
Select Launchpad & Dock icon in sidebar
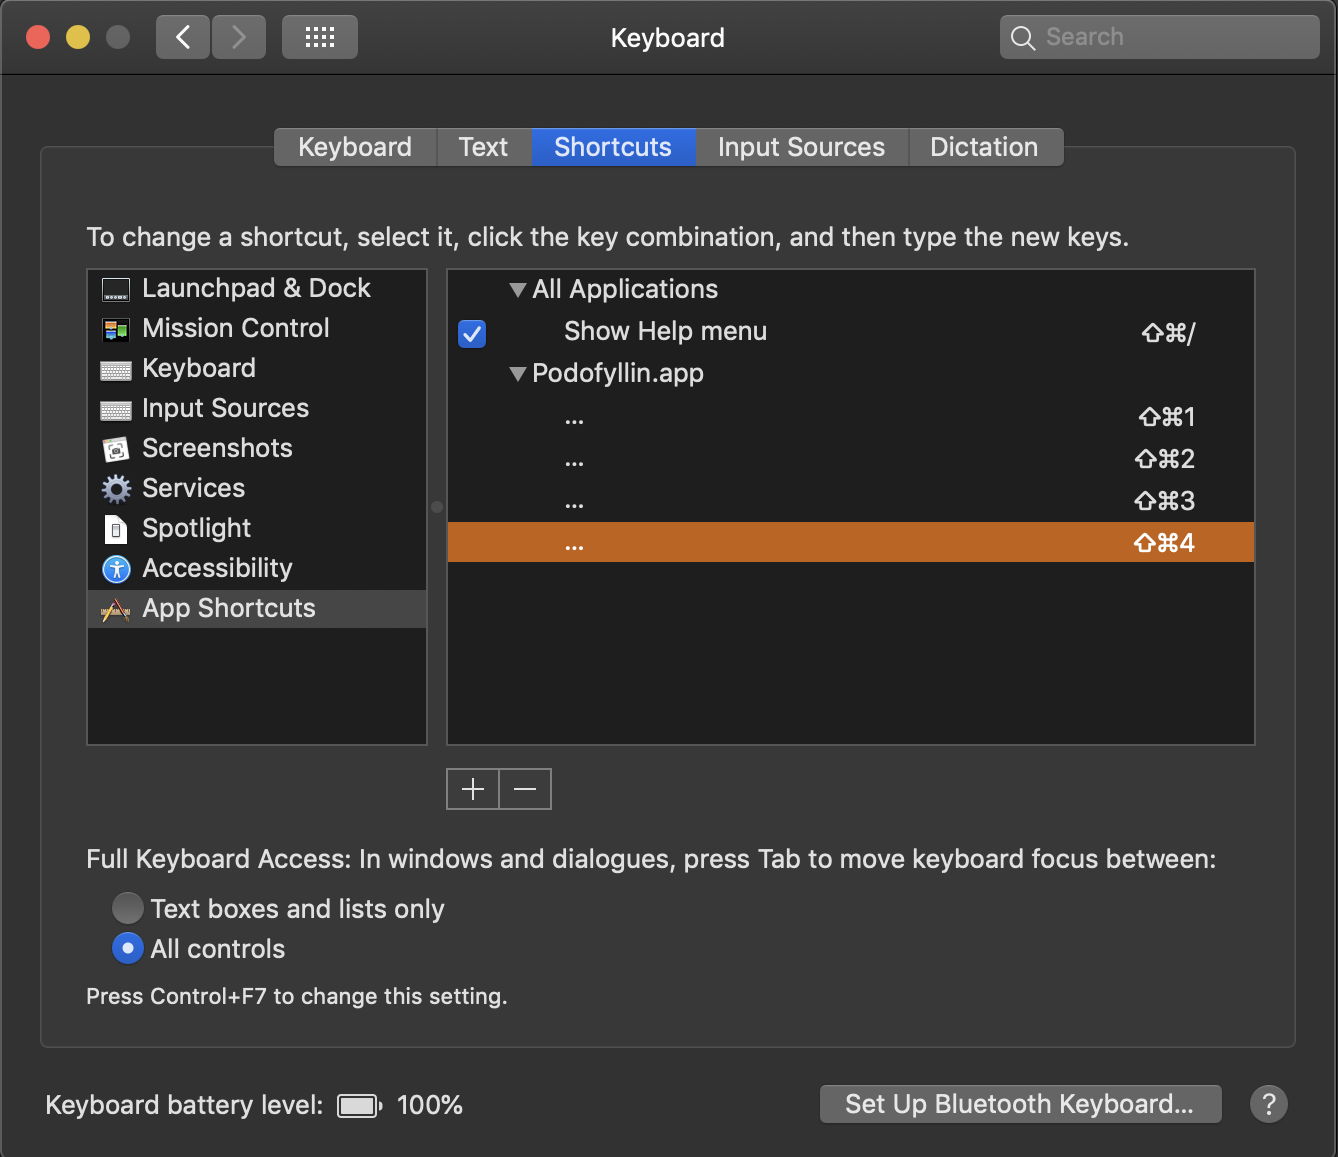click(x=116, y=290)
